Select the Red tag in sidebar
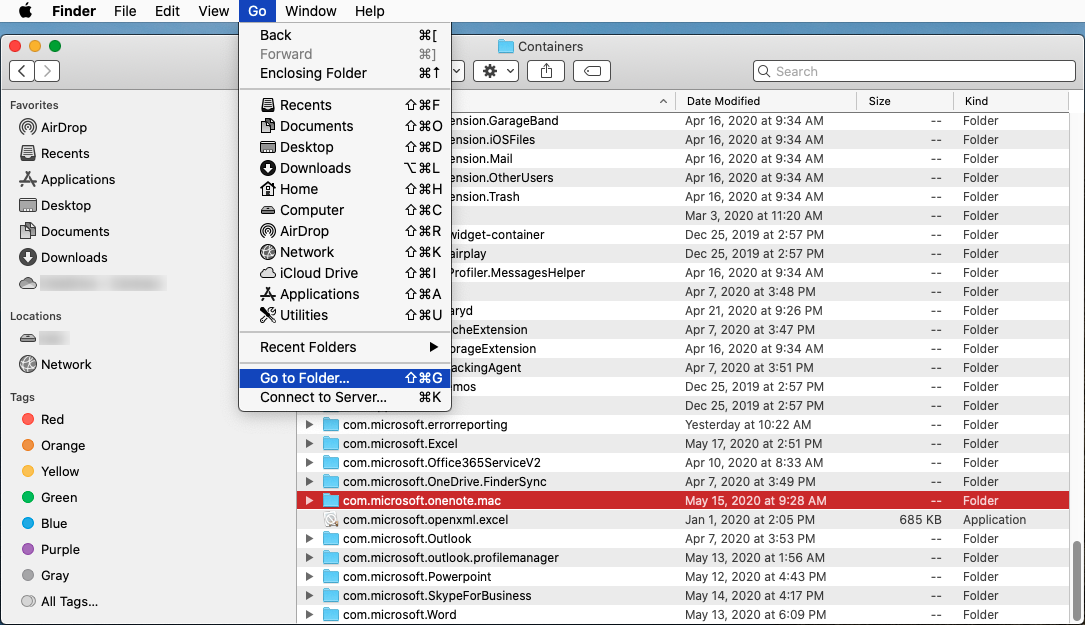The width and height of the screenshot is (1085, 625). point(43,419)
